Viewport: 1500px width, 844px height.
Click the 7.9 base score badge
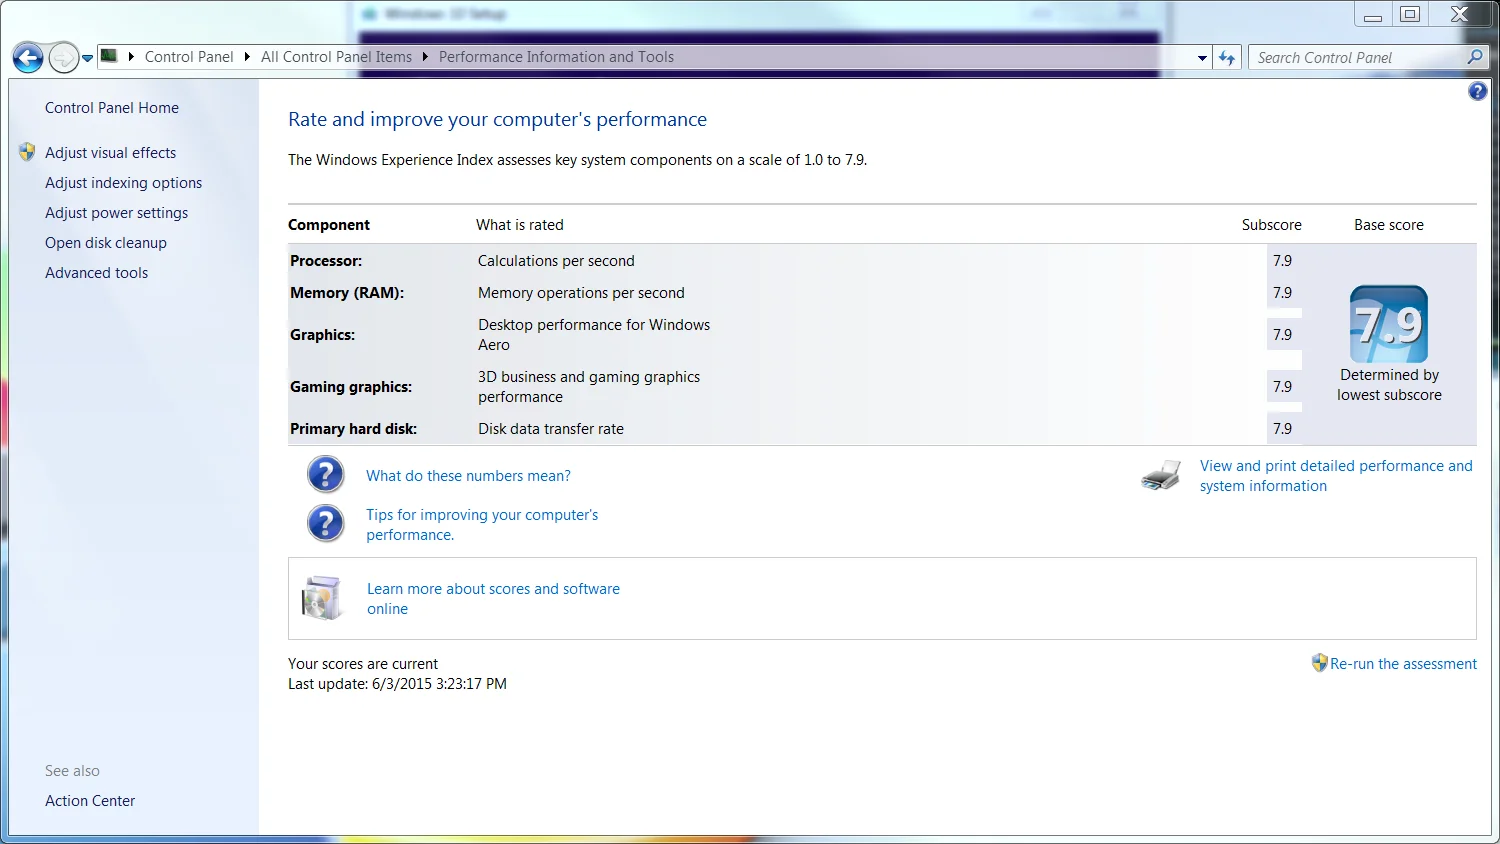point(1389,324)
